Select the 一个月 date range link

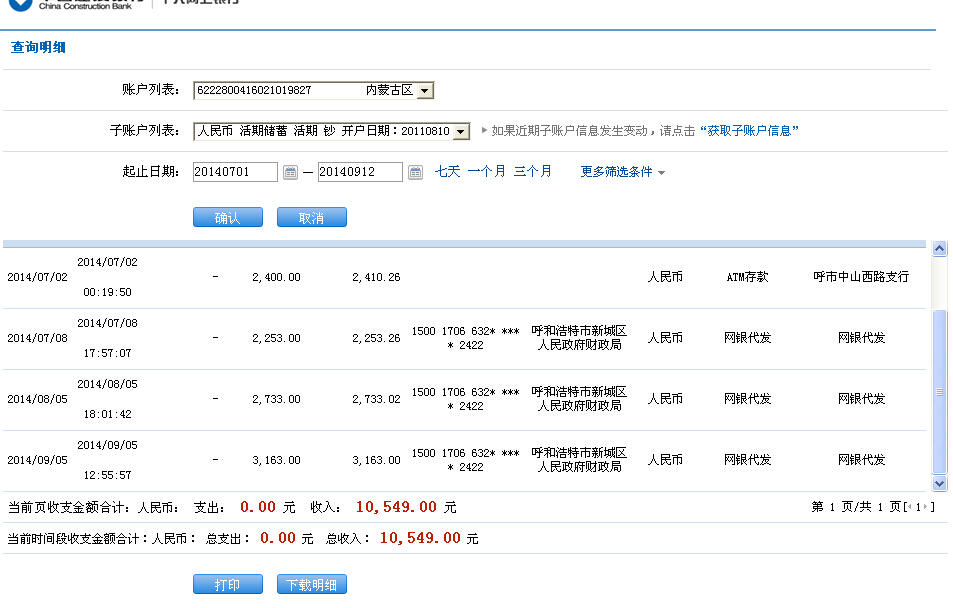click(x=486, y=171)
